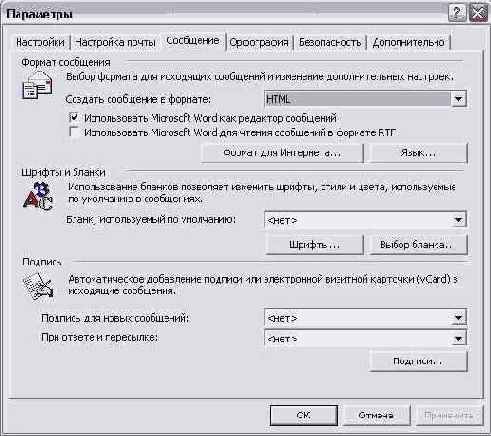This screenshot has height=436, width=491.
Task: Expand the reply and forward signature dropdown
Action: pyautogui.click(x=458, y=338)
